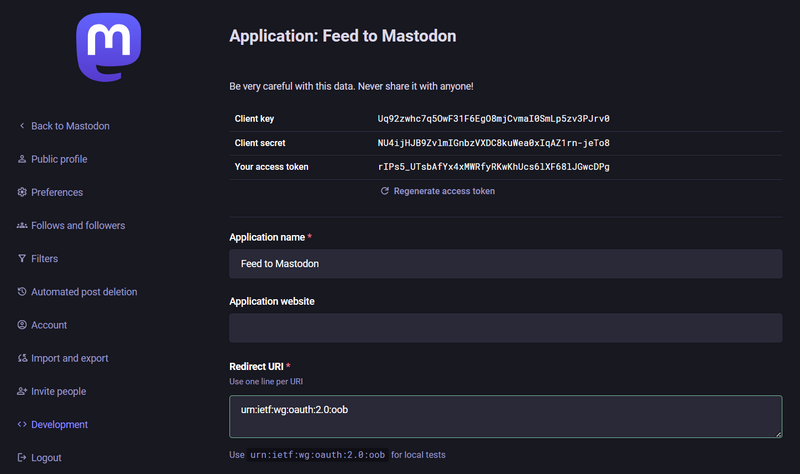Viewport: 800px width, 474px height.
Task: Open Public profile settings
Action: point(59,159)
